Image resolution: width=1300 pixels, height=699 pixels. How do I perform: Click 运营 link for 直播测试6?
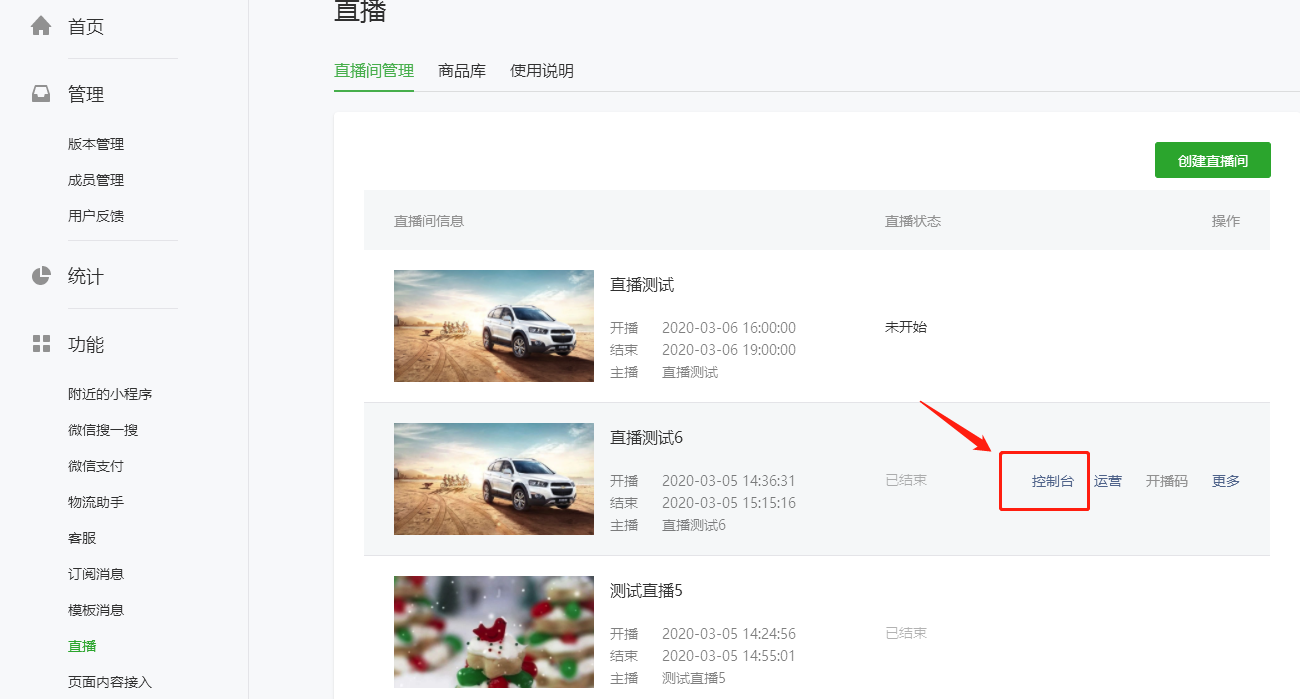click(1108, 481)
